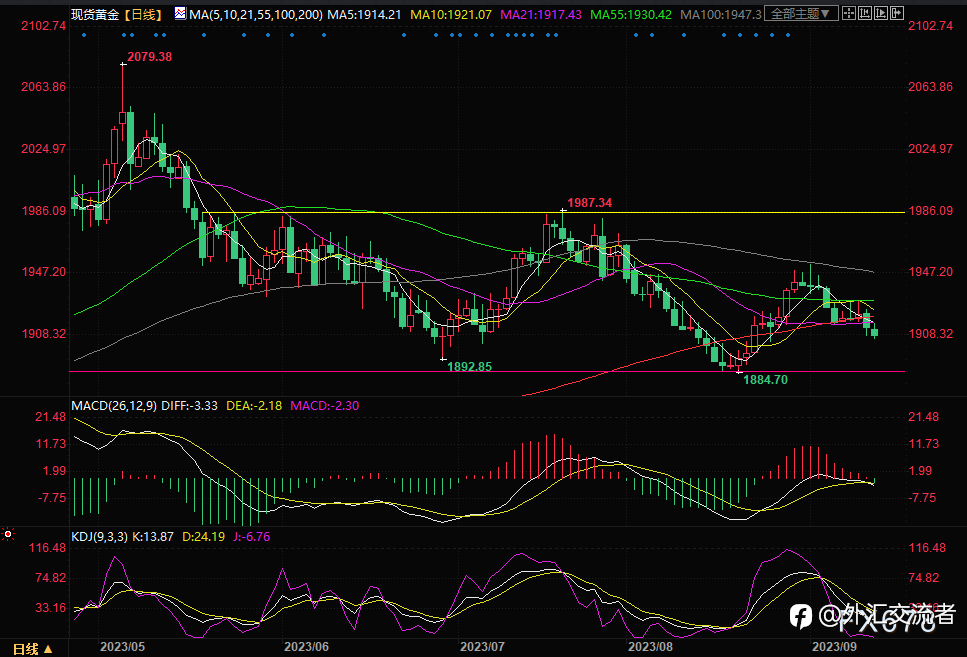Image resolution: width=967 pixels, height=657 pixels.
Task: Click the MA indicator chart icon
Action: [x=180, y=13]
